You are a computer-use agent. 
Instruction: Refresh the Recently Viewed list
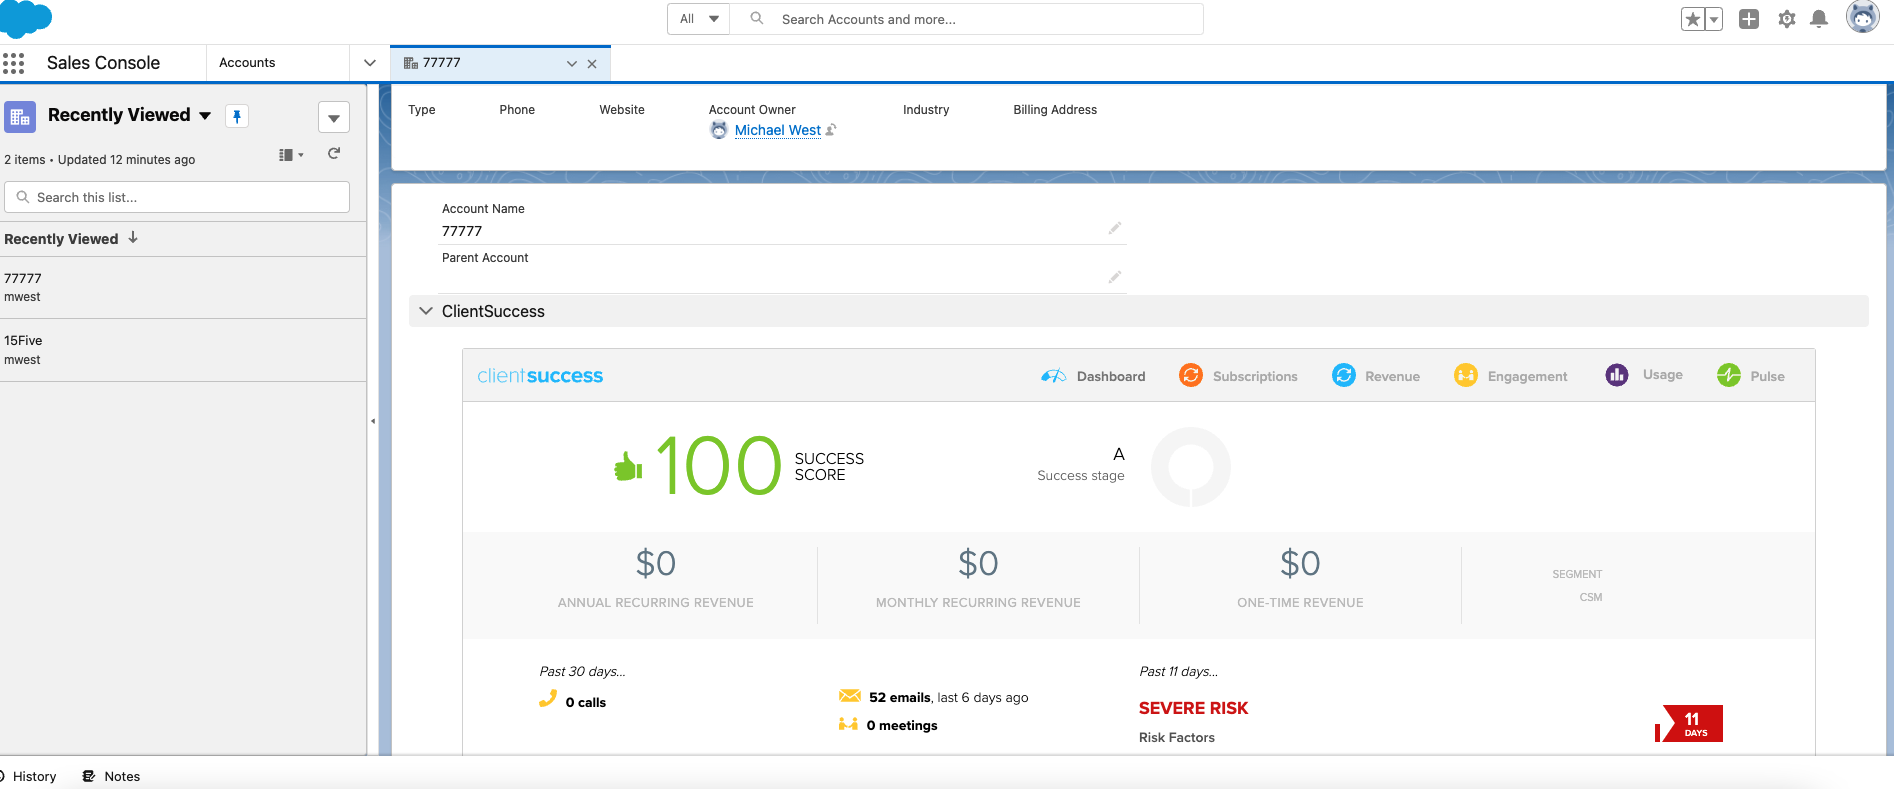[x=334, y=154]
